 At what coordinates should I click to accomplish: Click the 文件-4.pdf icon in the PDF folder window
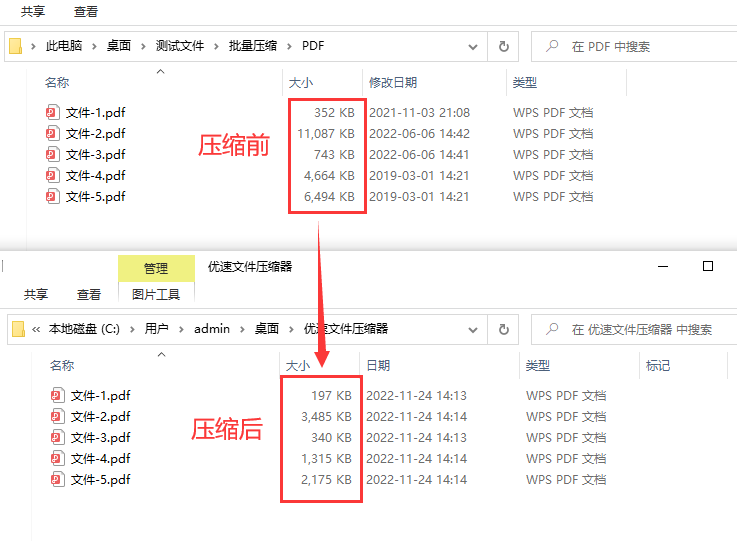point(53,175)
